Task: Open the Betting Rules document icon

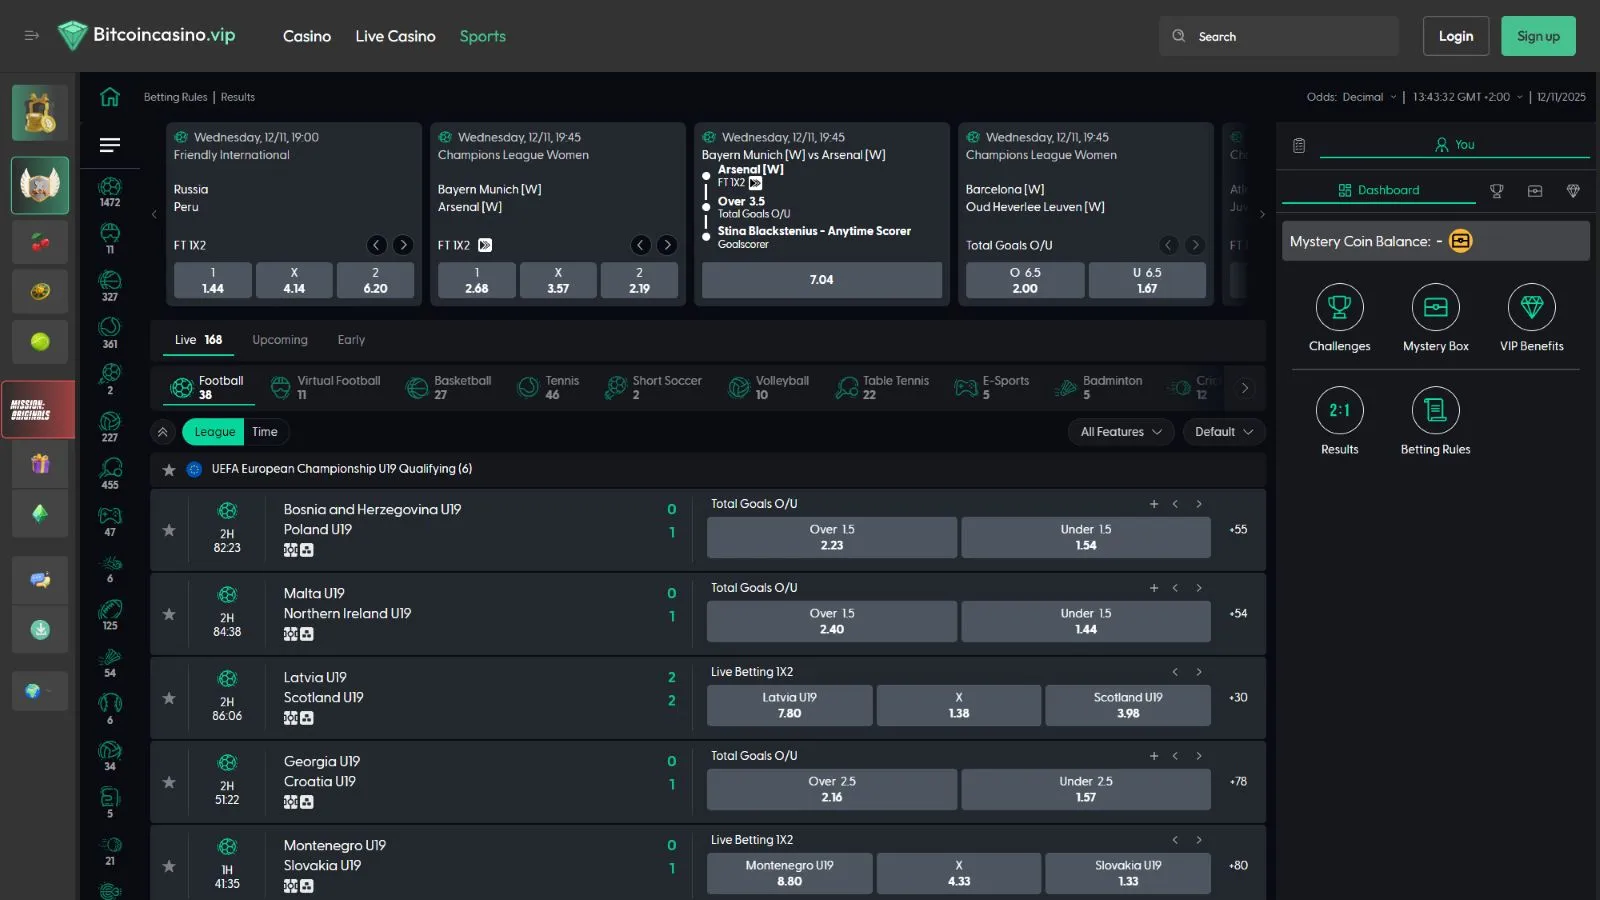Action: pyautogui.click(x=1435, y=410)
